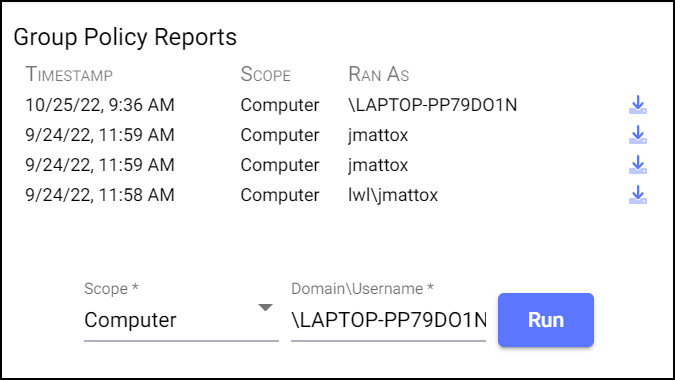Run the group policy report
The height and width of the screenshot is (380, 675).
click(x=546, y=320)
